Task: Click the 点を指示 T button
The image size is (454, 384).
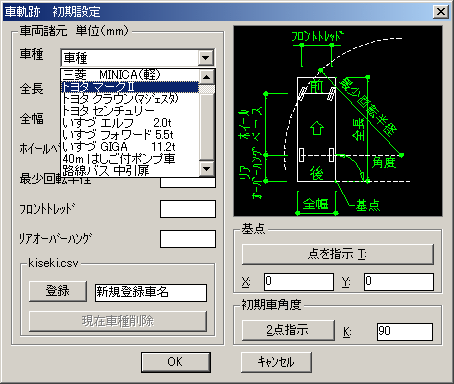Action: (338, 254)
